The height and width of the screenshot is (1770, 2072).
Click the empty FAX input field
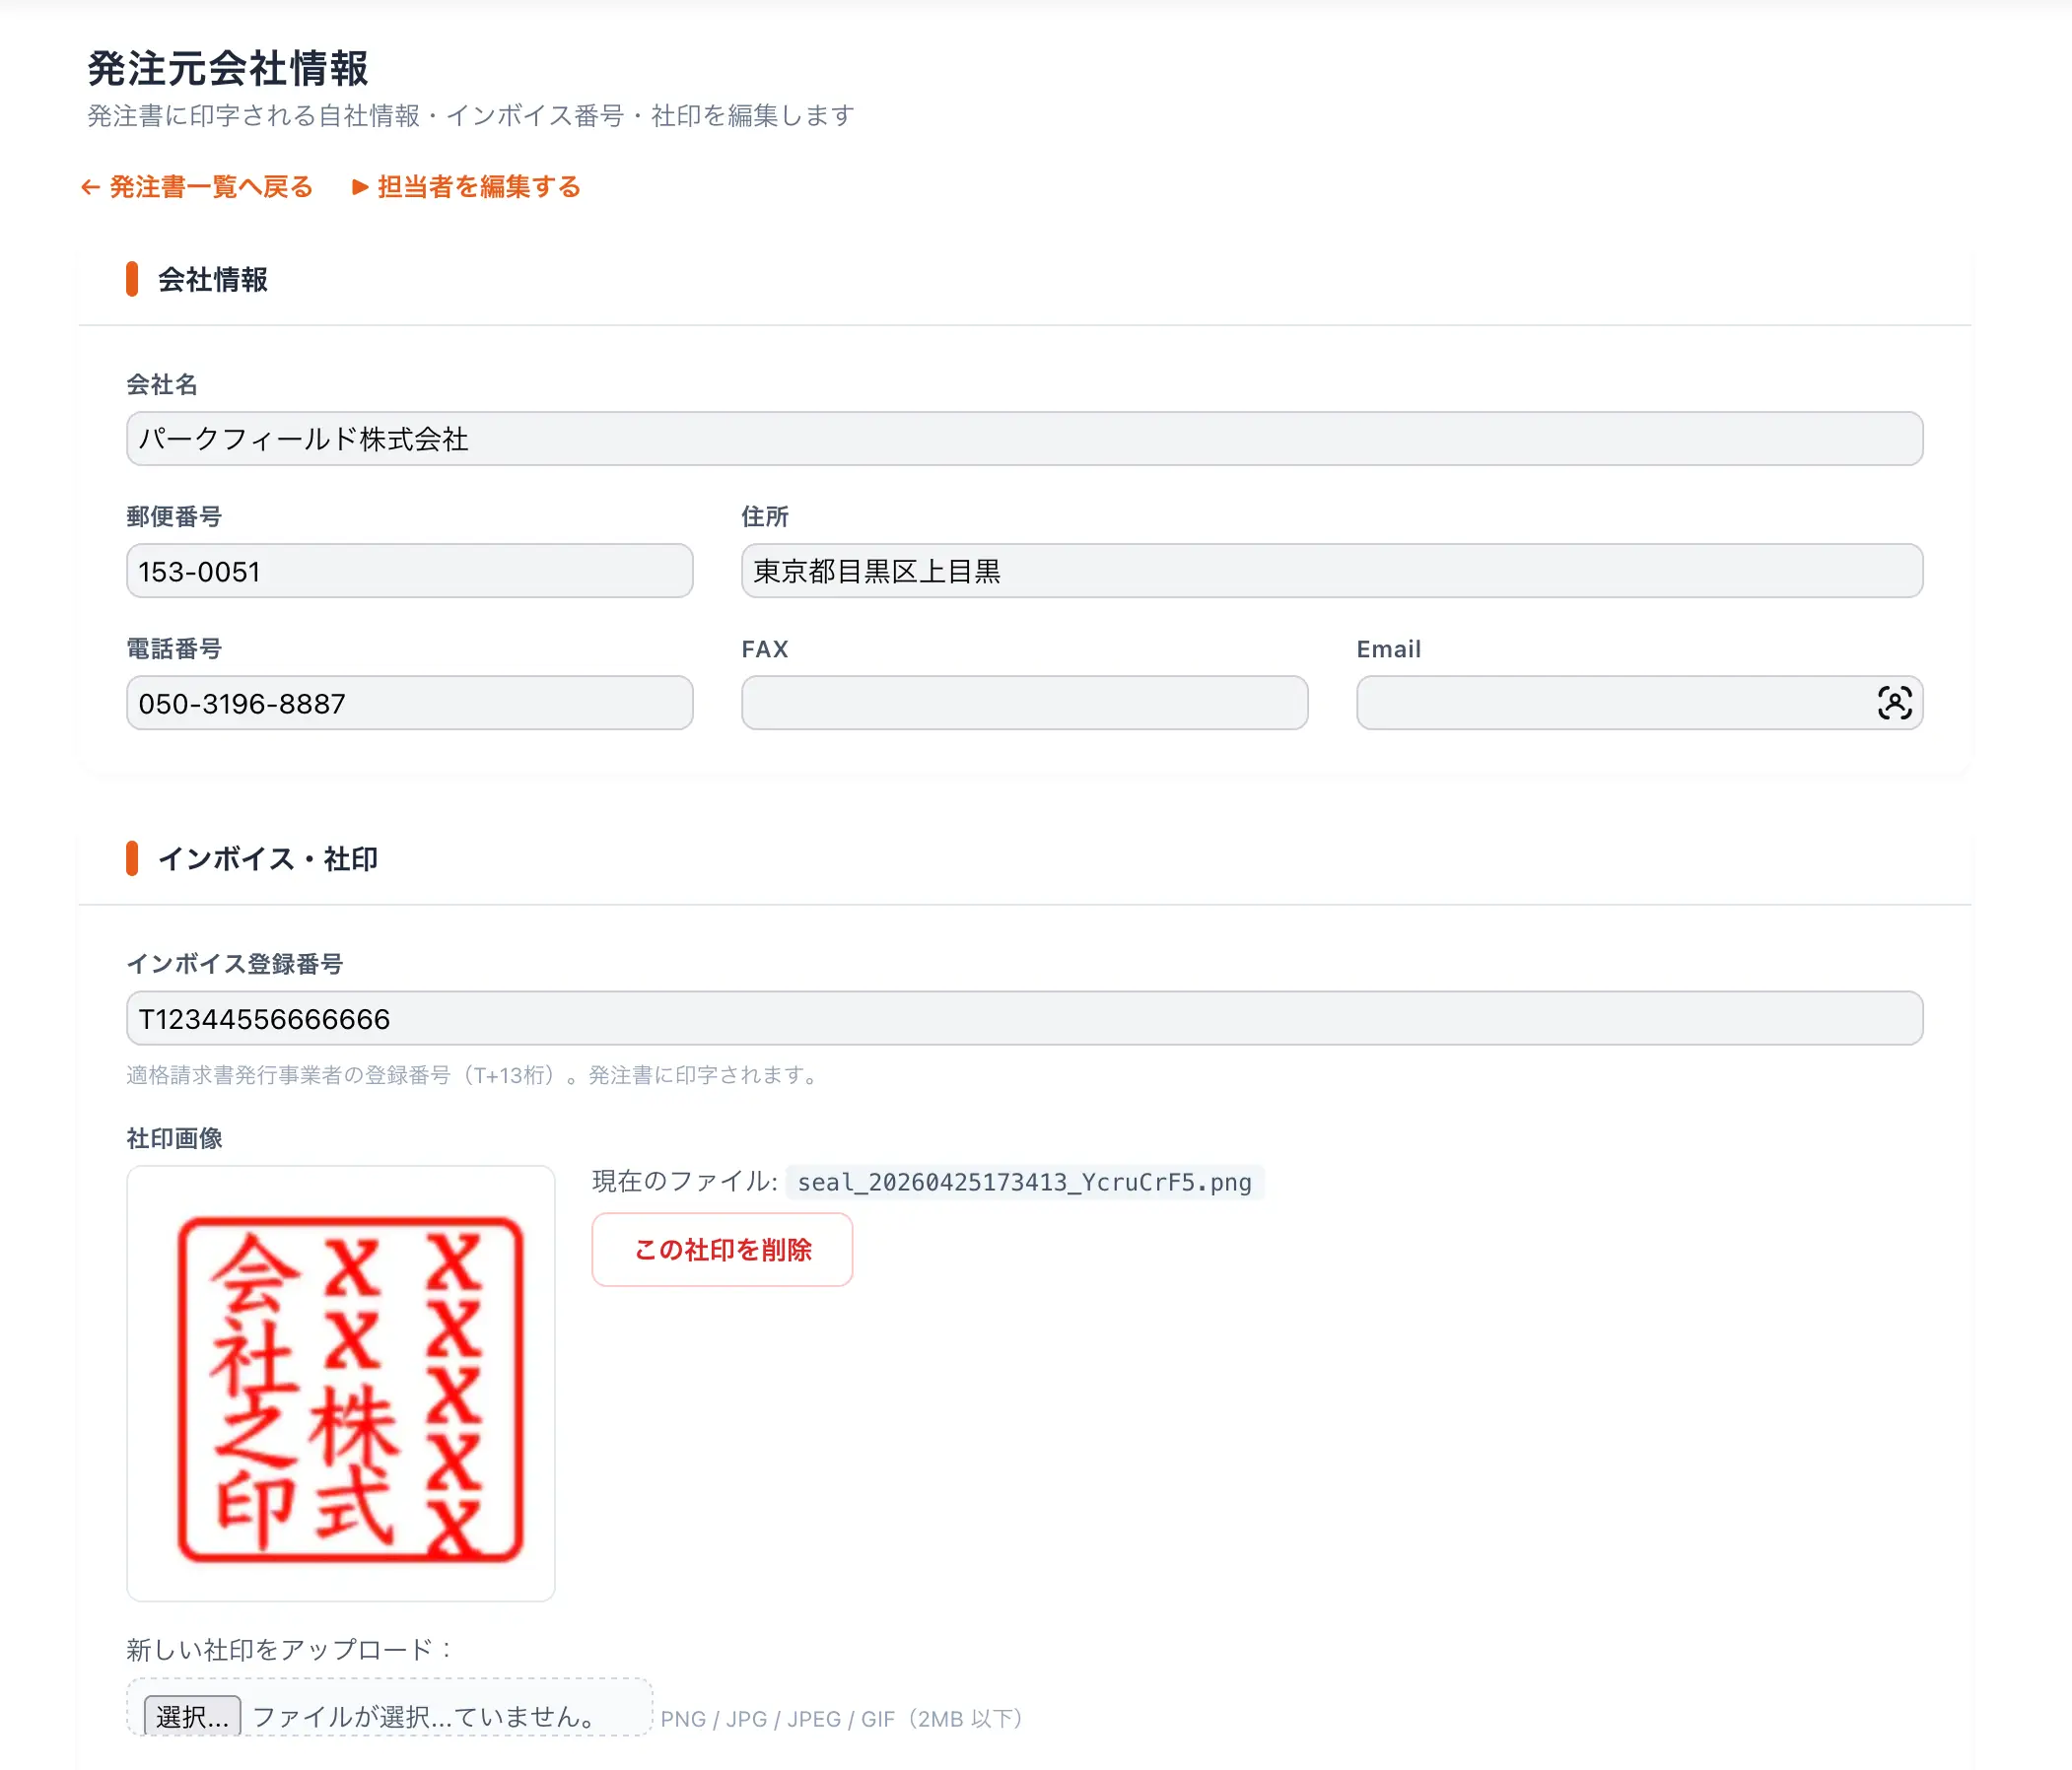[x=1024, y=703]
